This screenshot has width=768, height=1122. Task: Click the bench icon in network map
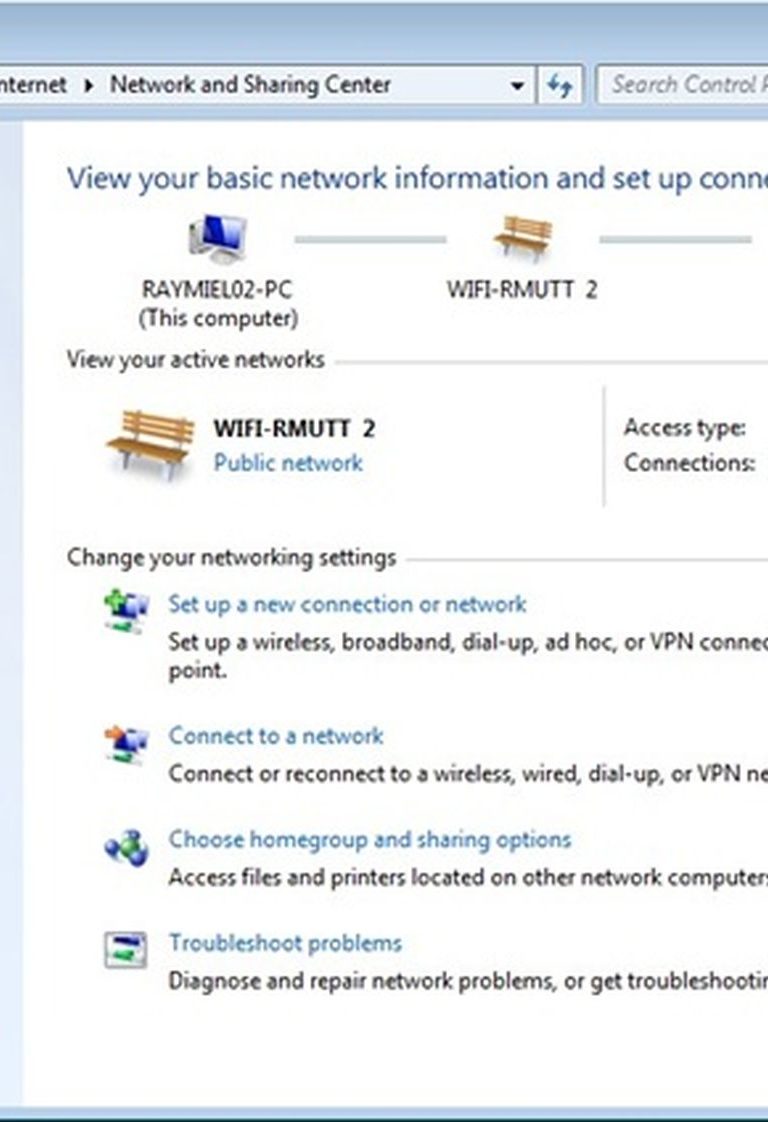(x=523, y=238)
